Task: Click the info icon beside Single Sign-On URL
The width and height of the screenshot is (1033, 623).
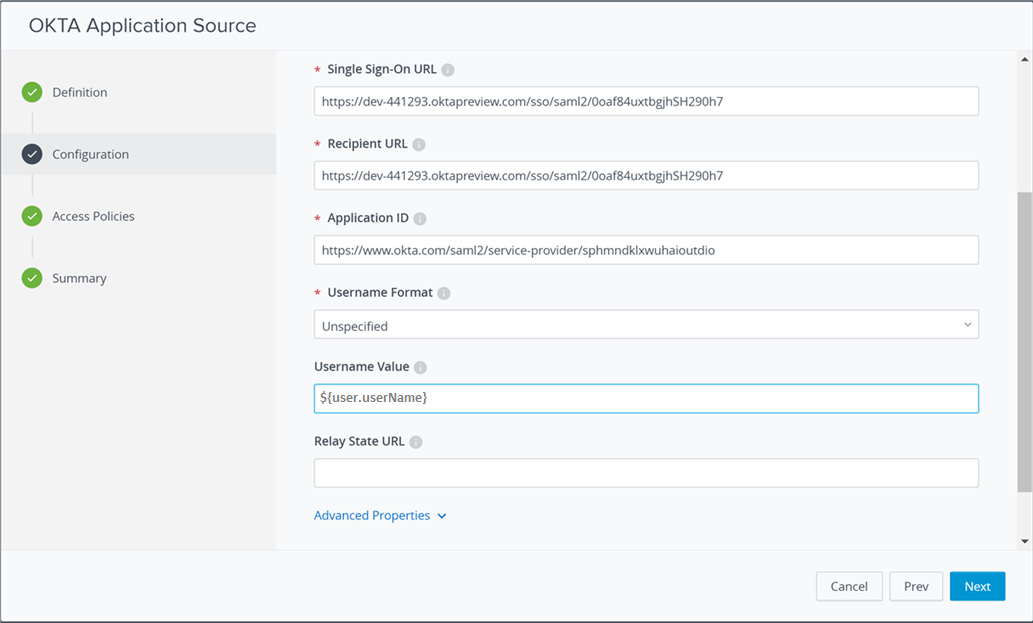Action: pyautogui.click(x=448, y=70)
